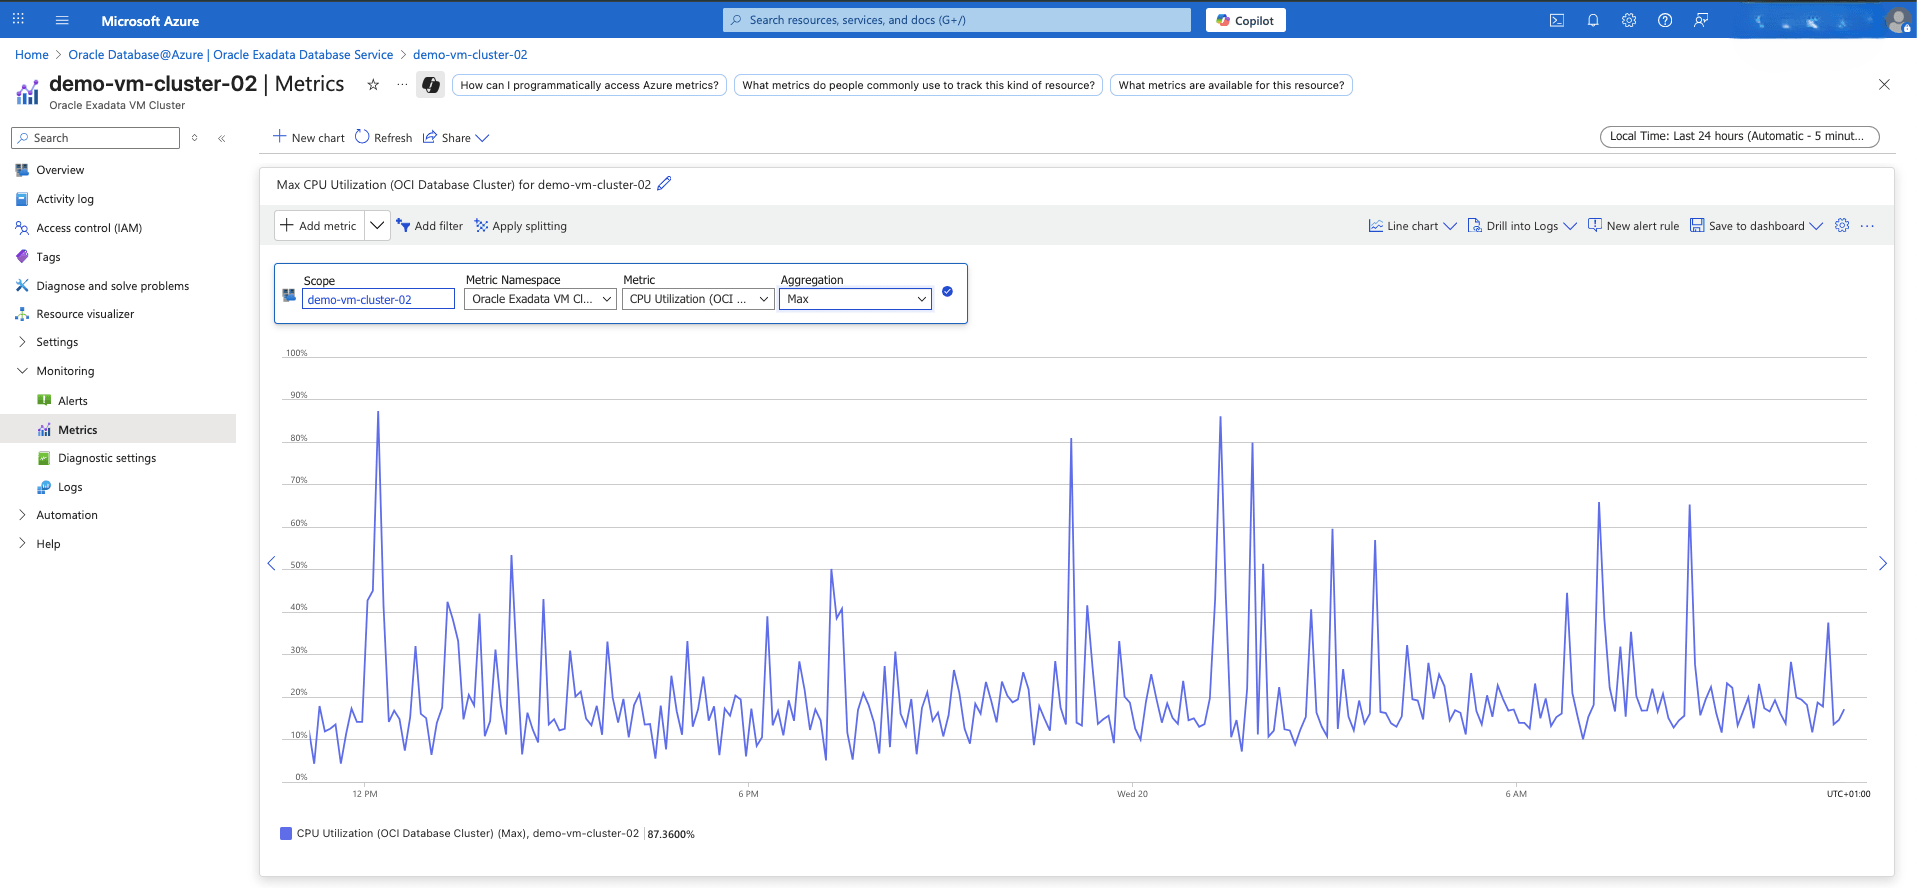Click the blue metric confirmation checkmark
This screenshot has width=1917, height=888.
pos(947,292)
